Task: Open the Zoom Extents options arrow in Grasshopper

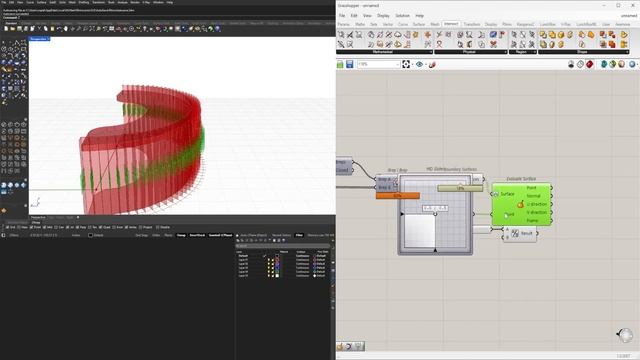Action: pyautogui.click(x=412, y=64)
